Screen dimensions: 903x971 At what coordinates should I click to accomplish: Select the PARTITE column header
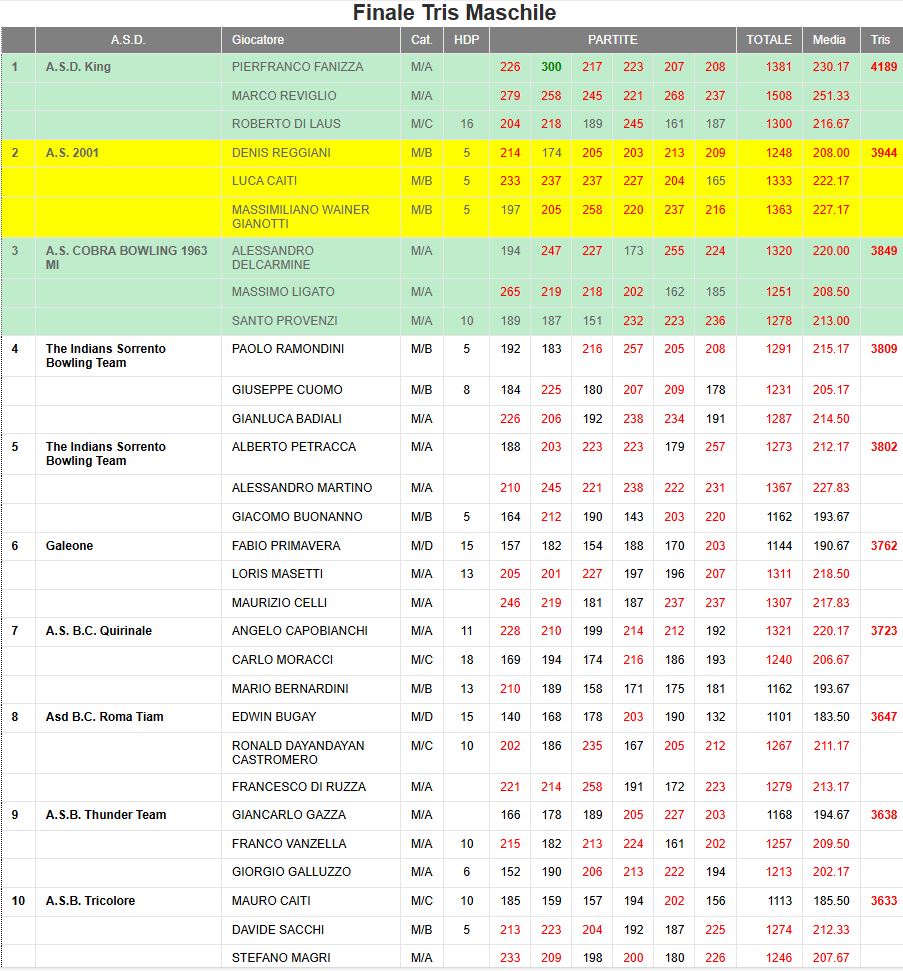coord(612,40)
